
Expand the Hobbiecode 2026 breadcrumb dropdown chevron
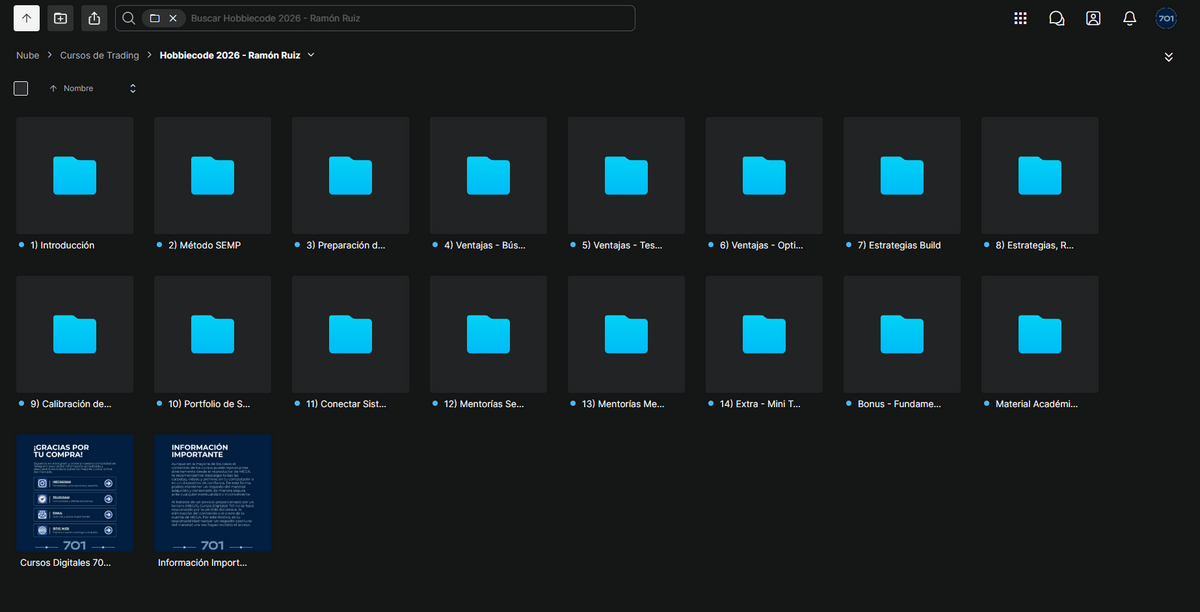(311, 55)
